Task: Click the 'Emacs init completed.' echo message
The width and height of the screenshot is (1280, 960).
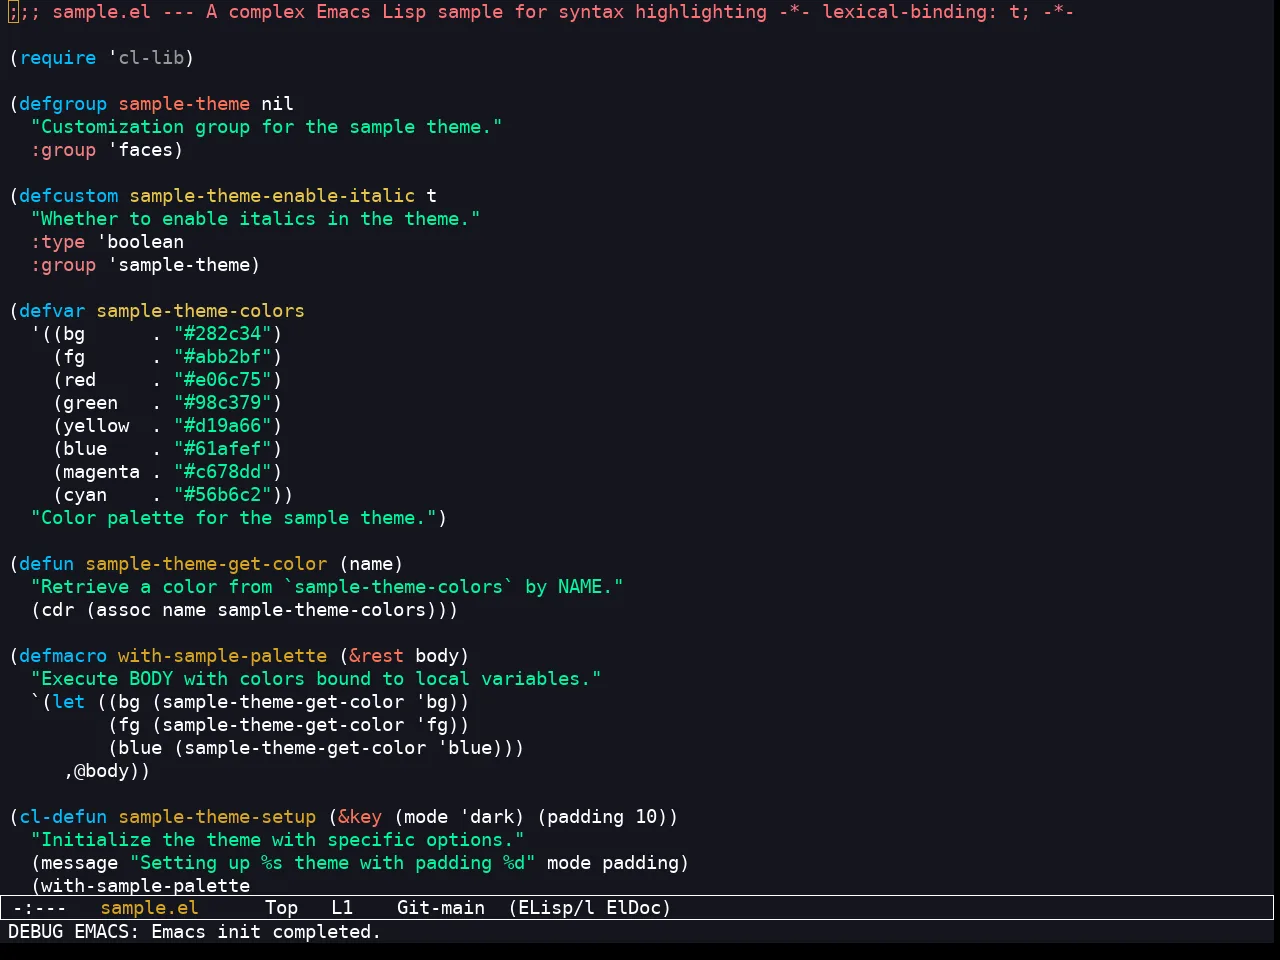Action: tap(266, 932)
